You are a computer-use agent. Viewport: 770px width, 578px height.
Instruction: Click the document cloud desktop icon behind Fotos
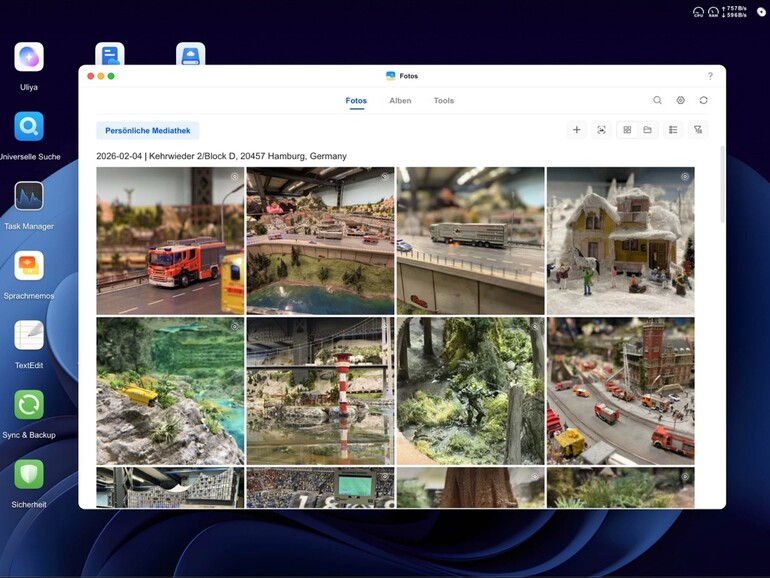[x=110, y=54]
